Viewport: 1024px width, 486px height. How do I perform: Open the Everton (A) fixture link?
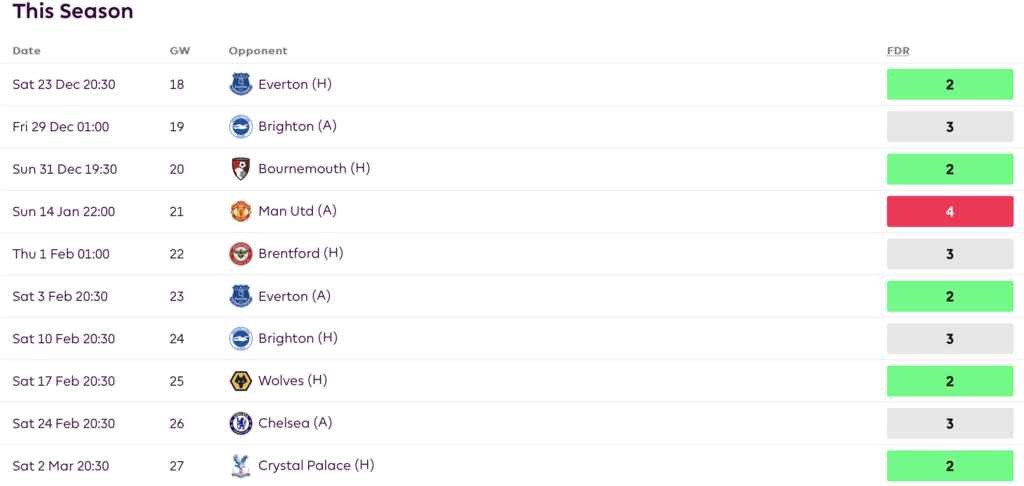pyautogui.click(x=295, y=296)
